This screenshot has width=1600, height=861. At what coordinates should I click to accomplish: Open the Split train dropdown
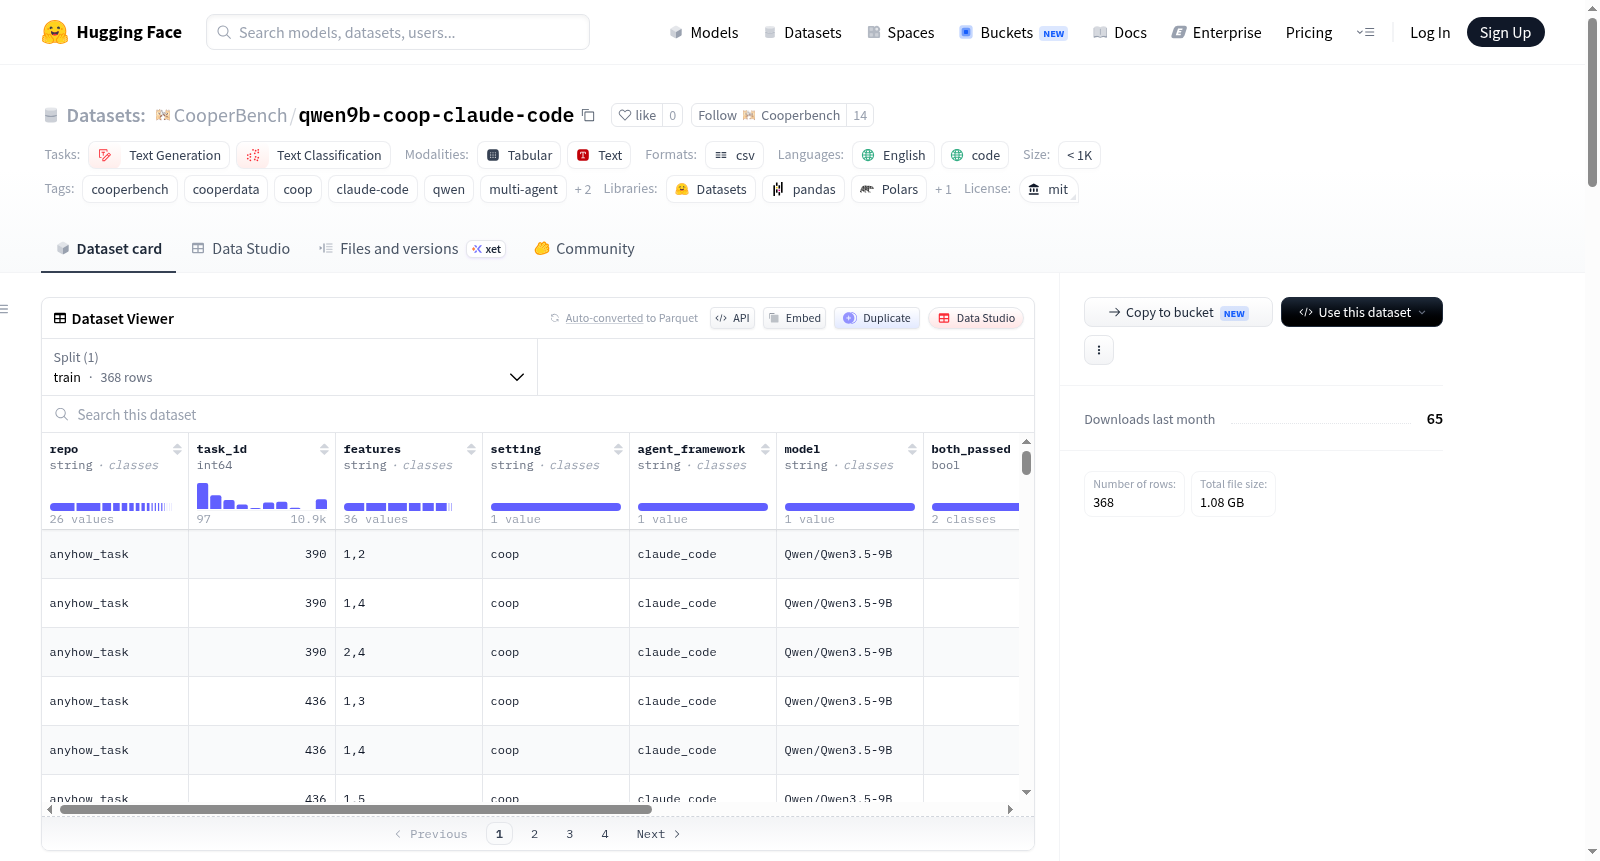pyautogui.click(x=289, y=367)
